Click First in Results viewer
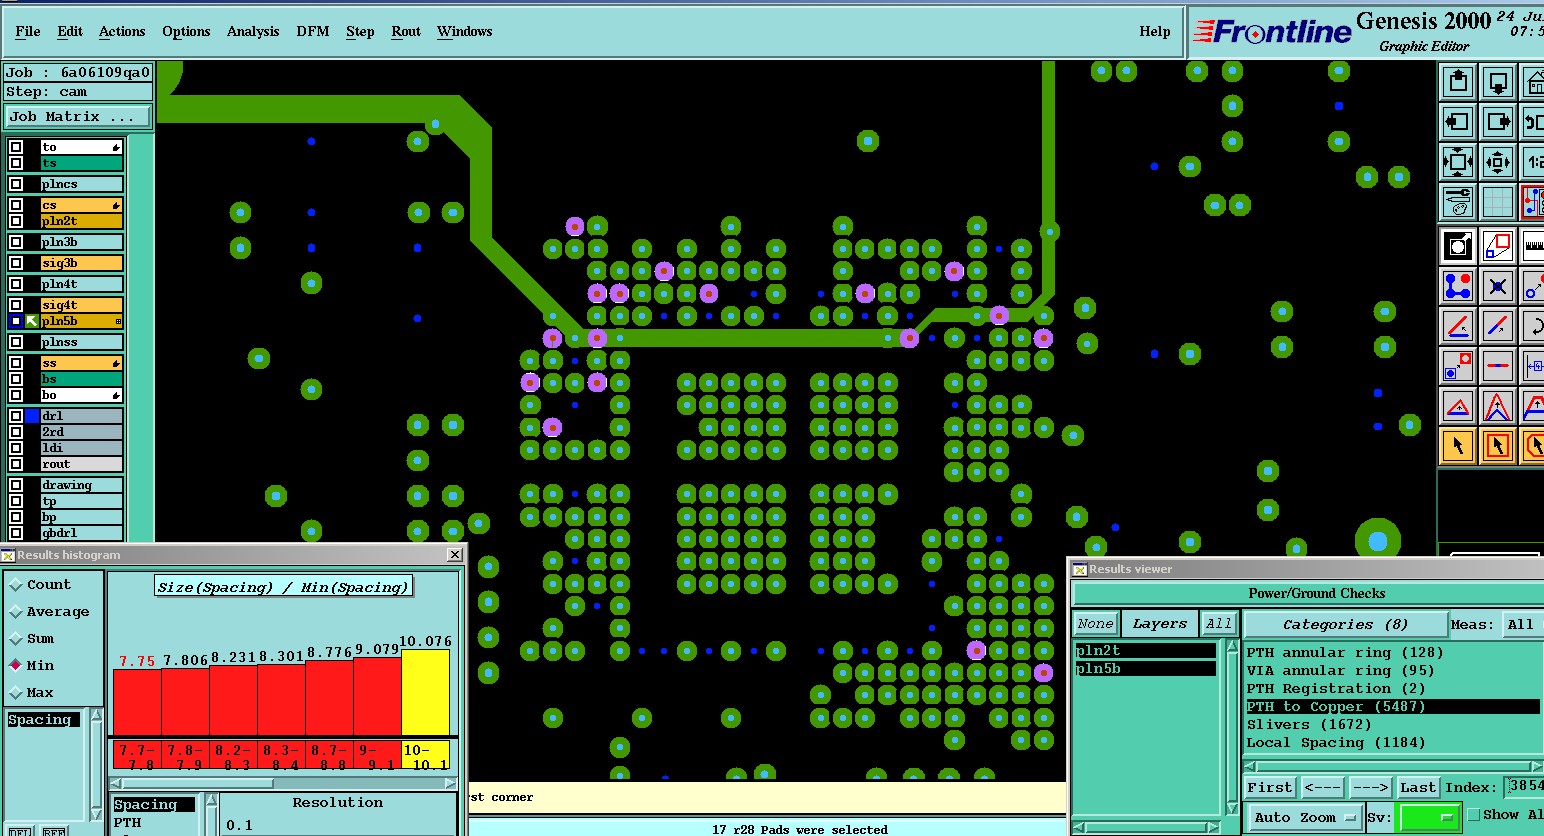The width and height of the screenshot is (1544, 836). point(1270,787)
